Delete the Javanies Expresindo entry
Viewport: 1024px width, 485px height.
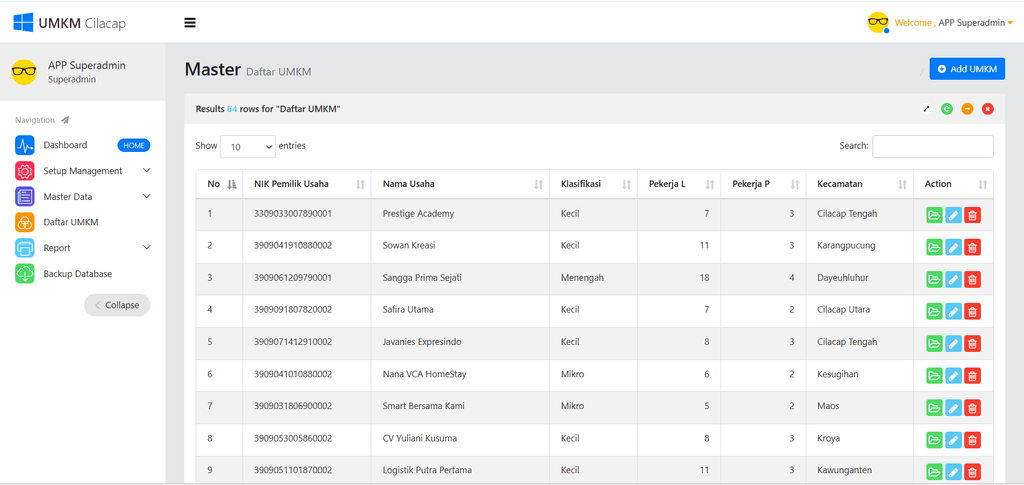(972, 343)
